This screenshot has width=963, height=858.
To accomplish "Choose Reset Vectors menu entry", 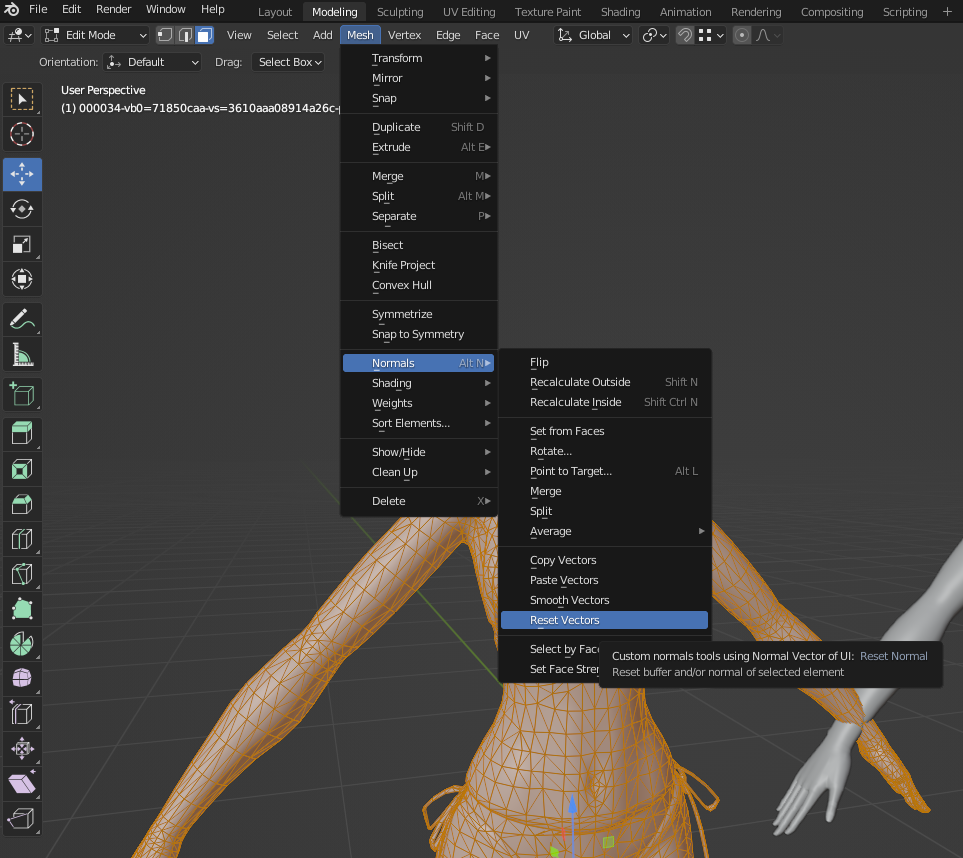I will [x=604, y=620].
